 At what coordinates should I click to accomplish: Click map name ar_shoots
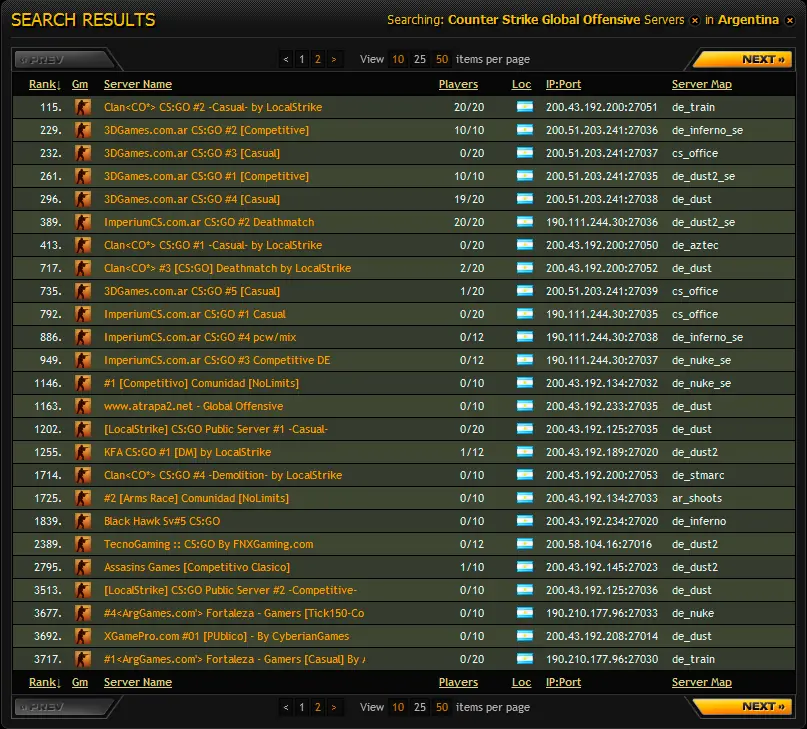point(697,498)
